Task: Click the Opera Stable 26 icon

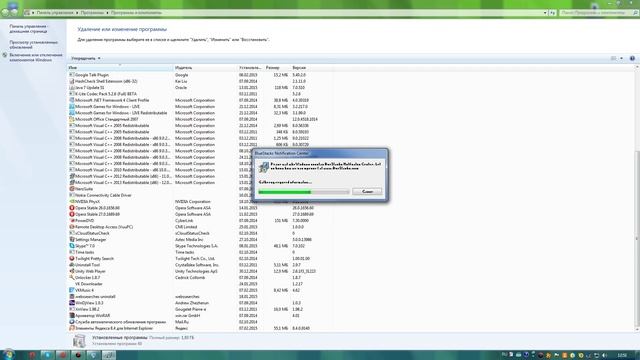Action: (72, 208)
